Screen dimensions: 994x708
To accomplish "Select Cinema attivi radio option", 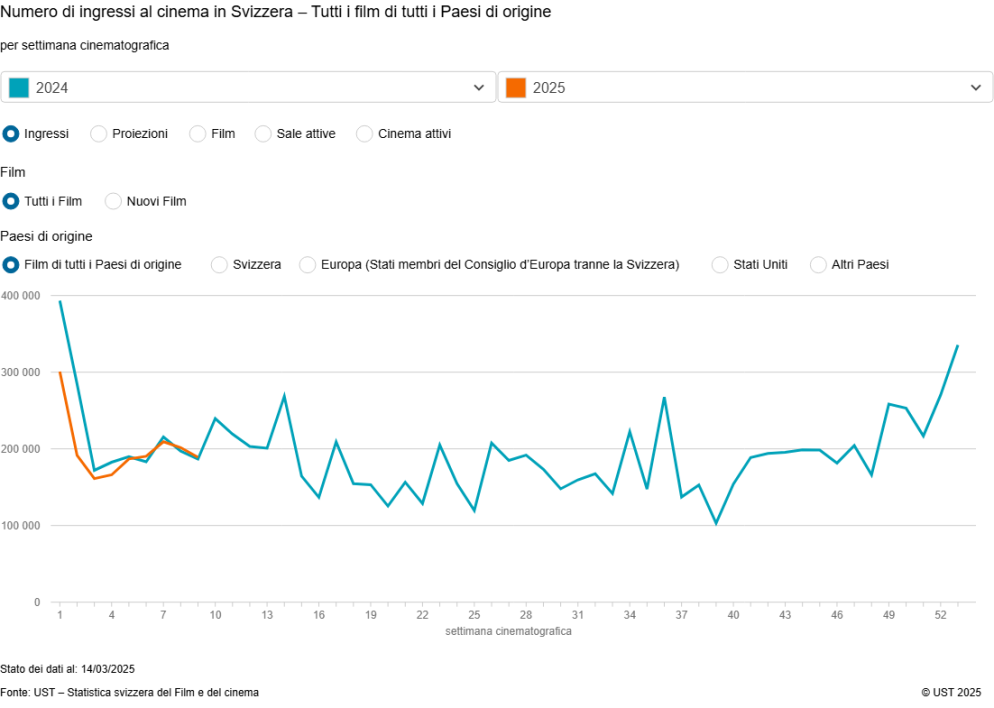I will [x=365, y=133].
